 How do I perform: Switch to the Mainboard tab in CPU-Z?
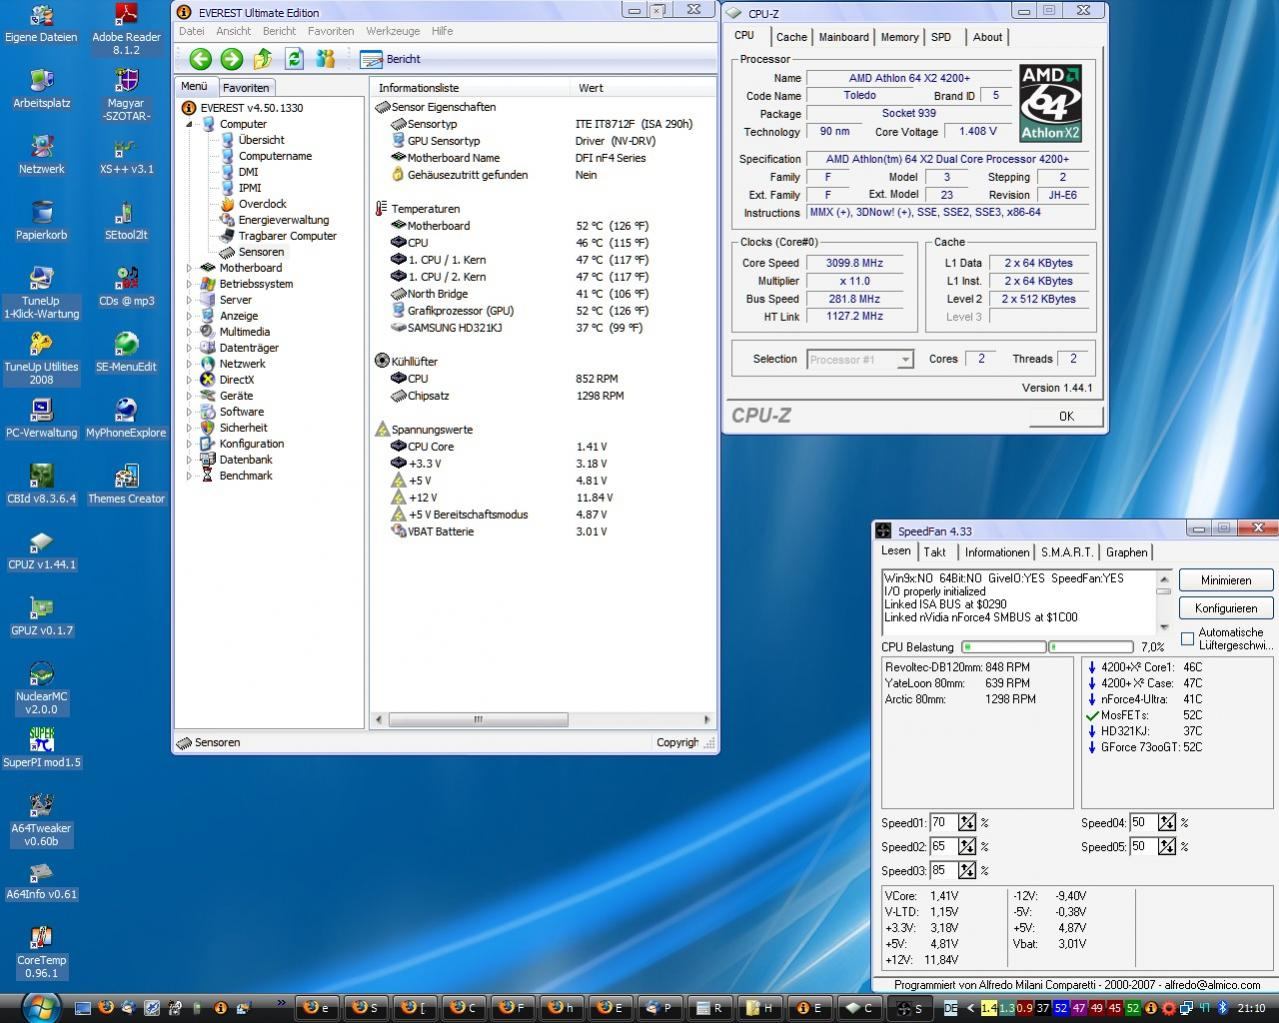coord(843,37)
